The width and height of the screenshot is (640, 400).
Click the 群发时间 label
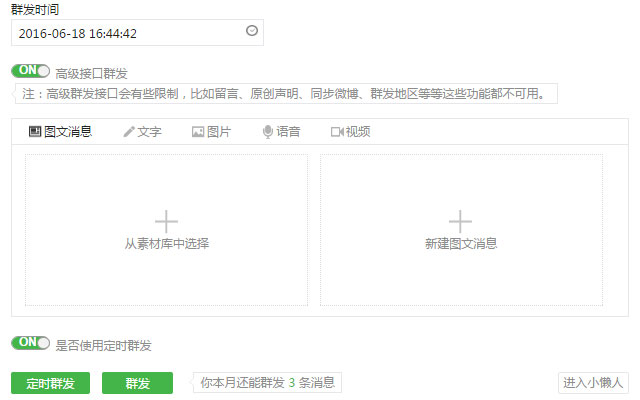point(35,9)
